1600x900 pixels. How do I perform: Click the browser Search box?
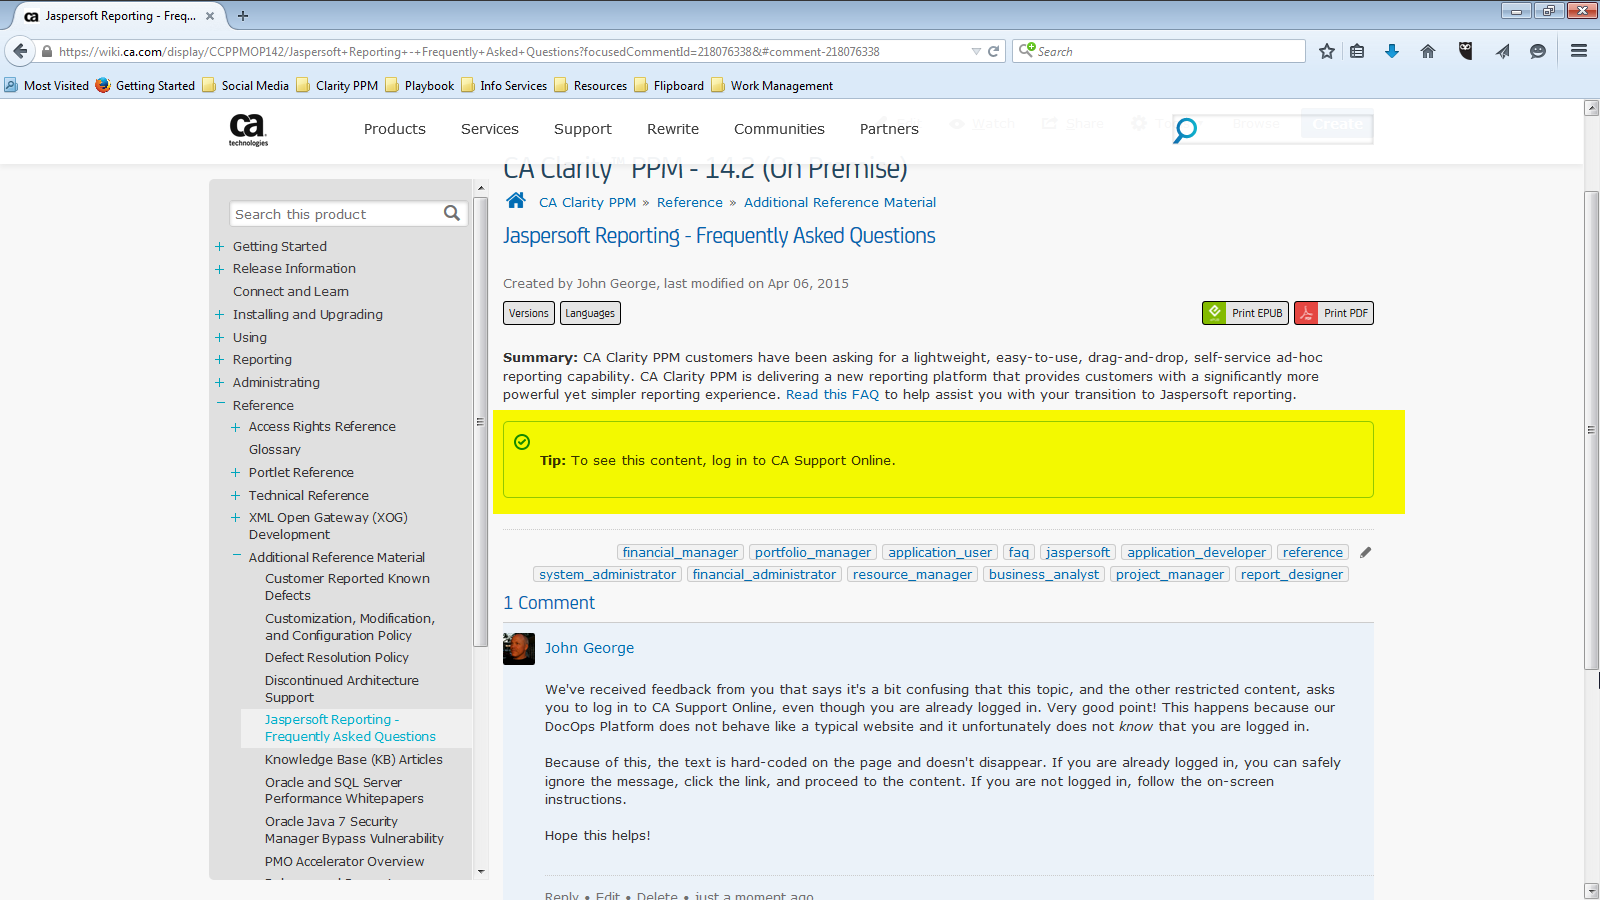tap(1159, 51)
